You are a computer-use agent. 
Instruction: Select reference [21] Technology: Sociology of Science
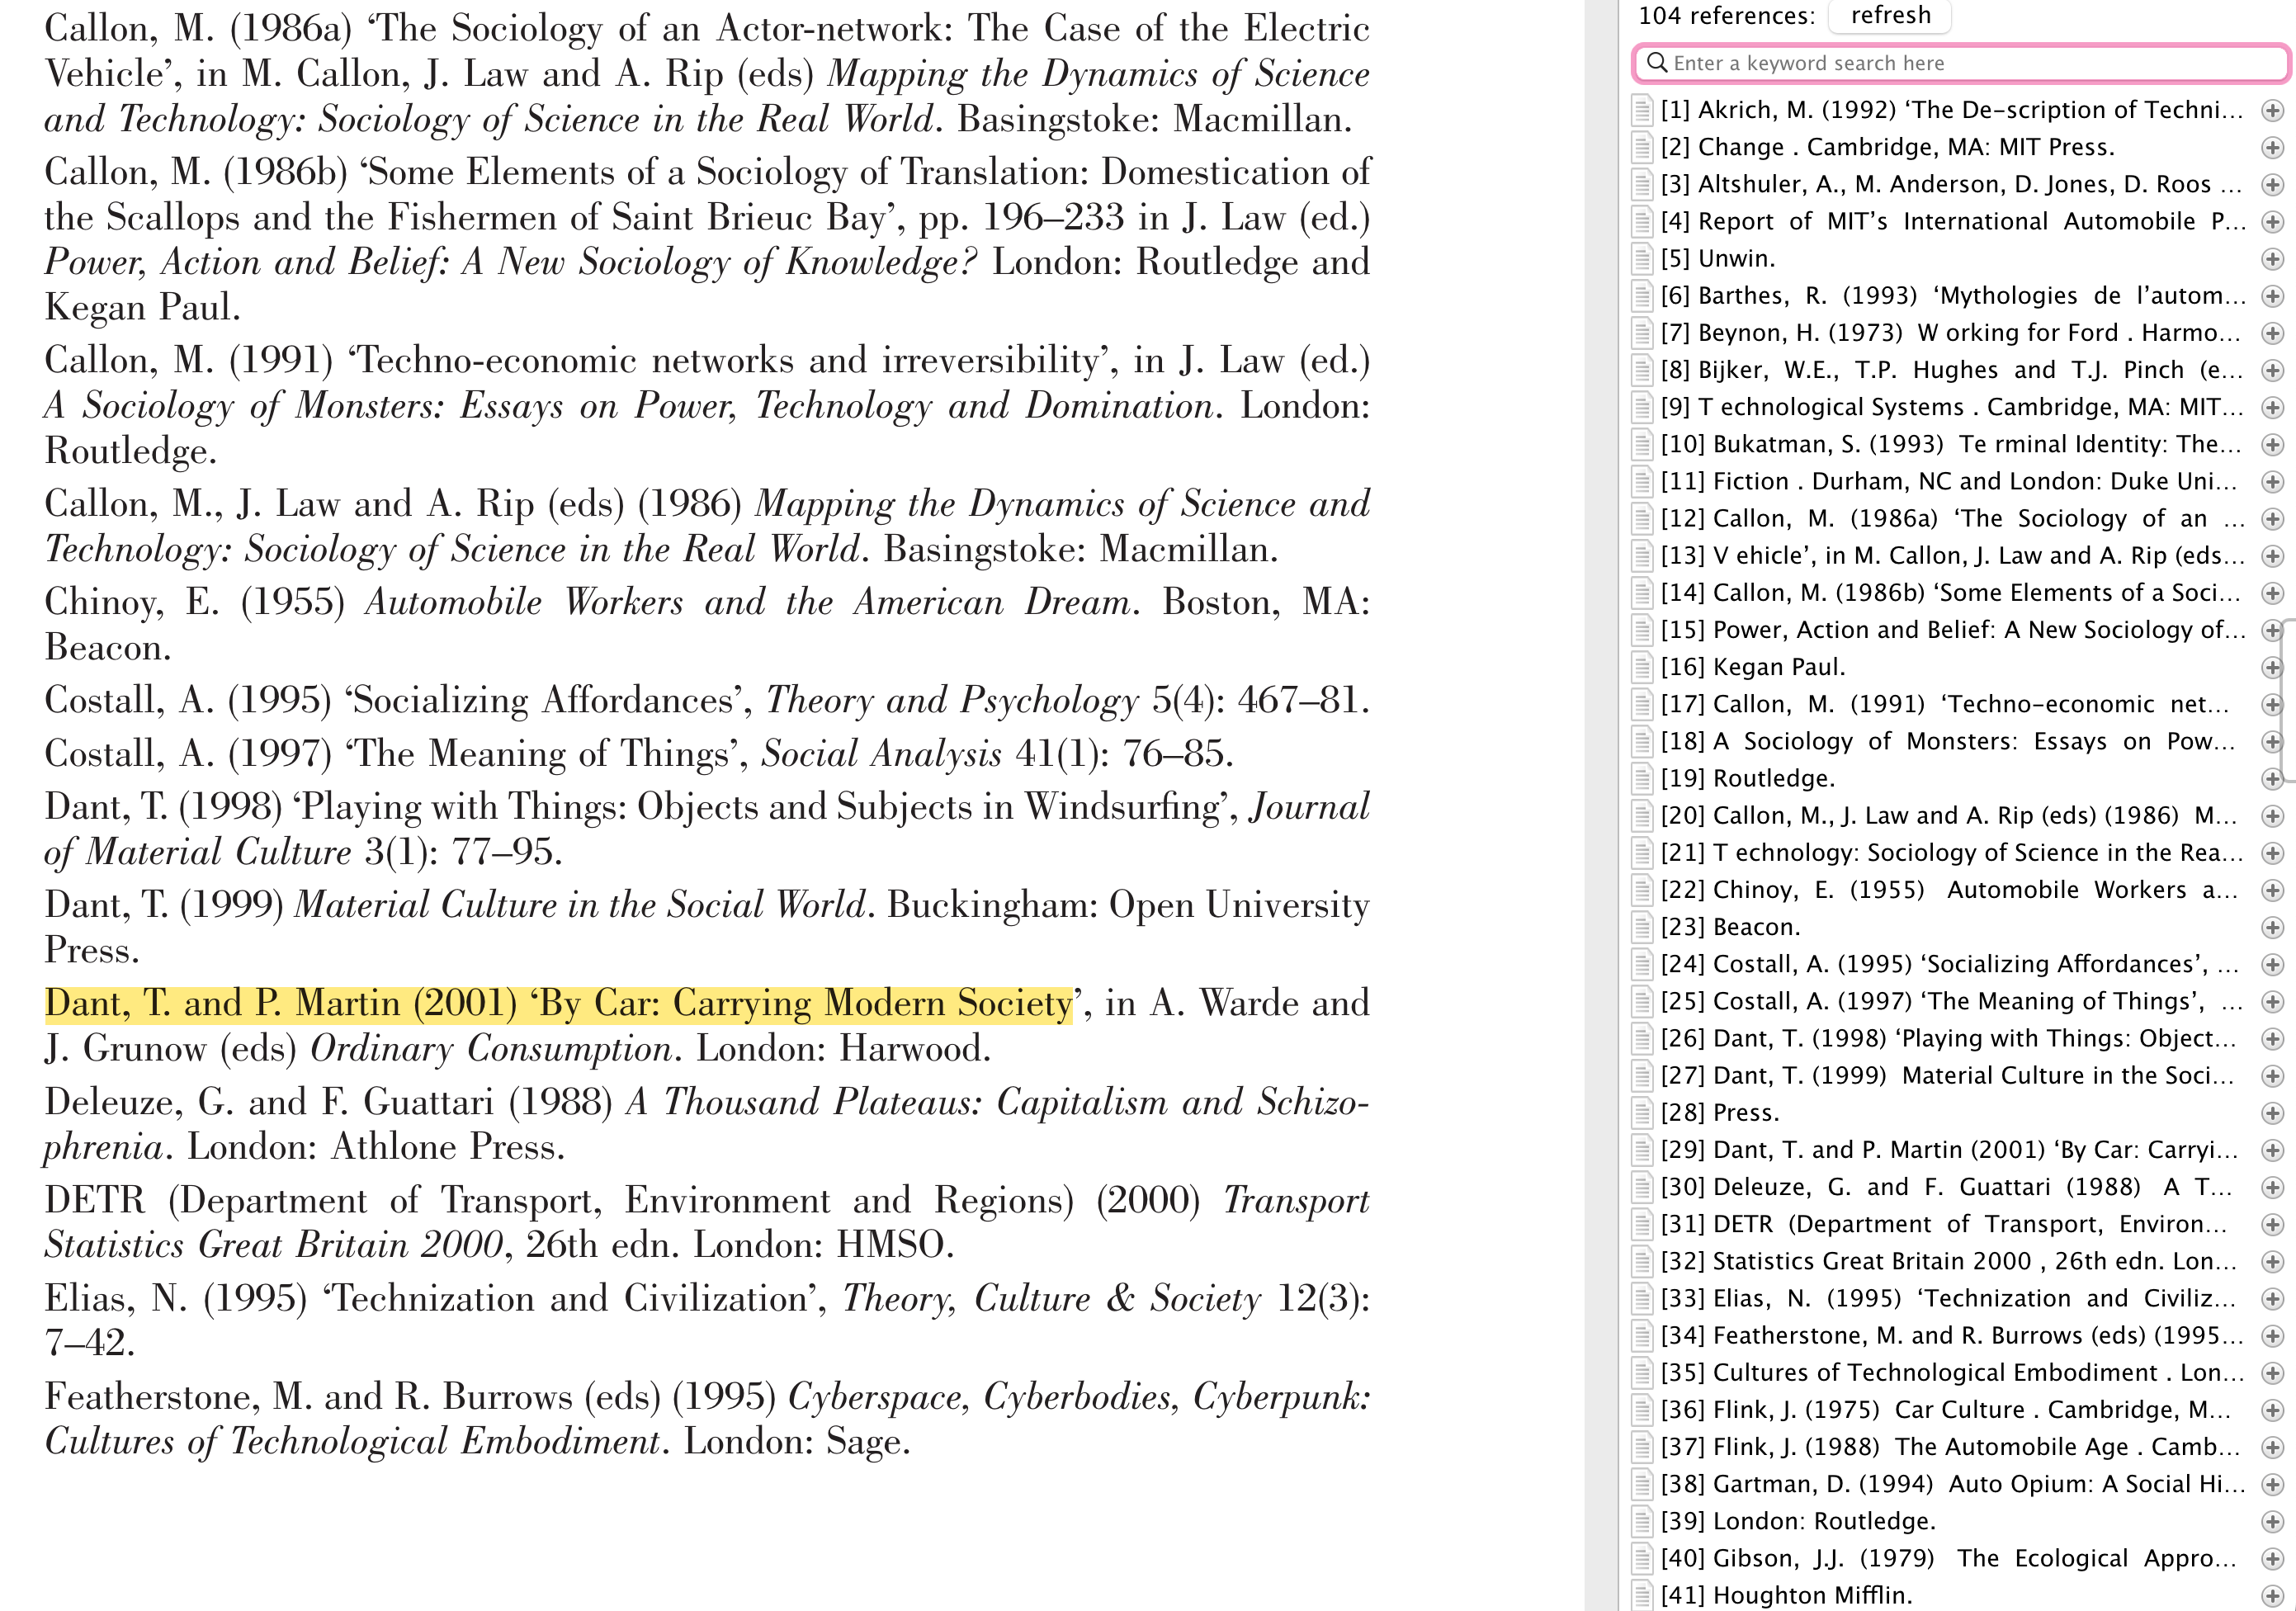[1952, 853]
